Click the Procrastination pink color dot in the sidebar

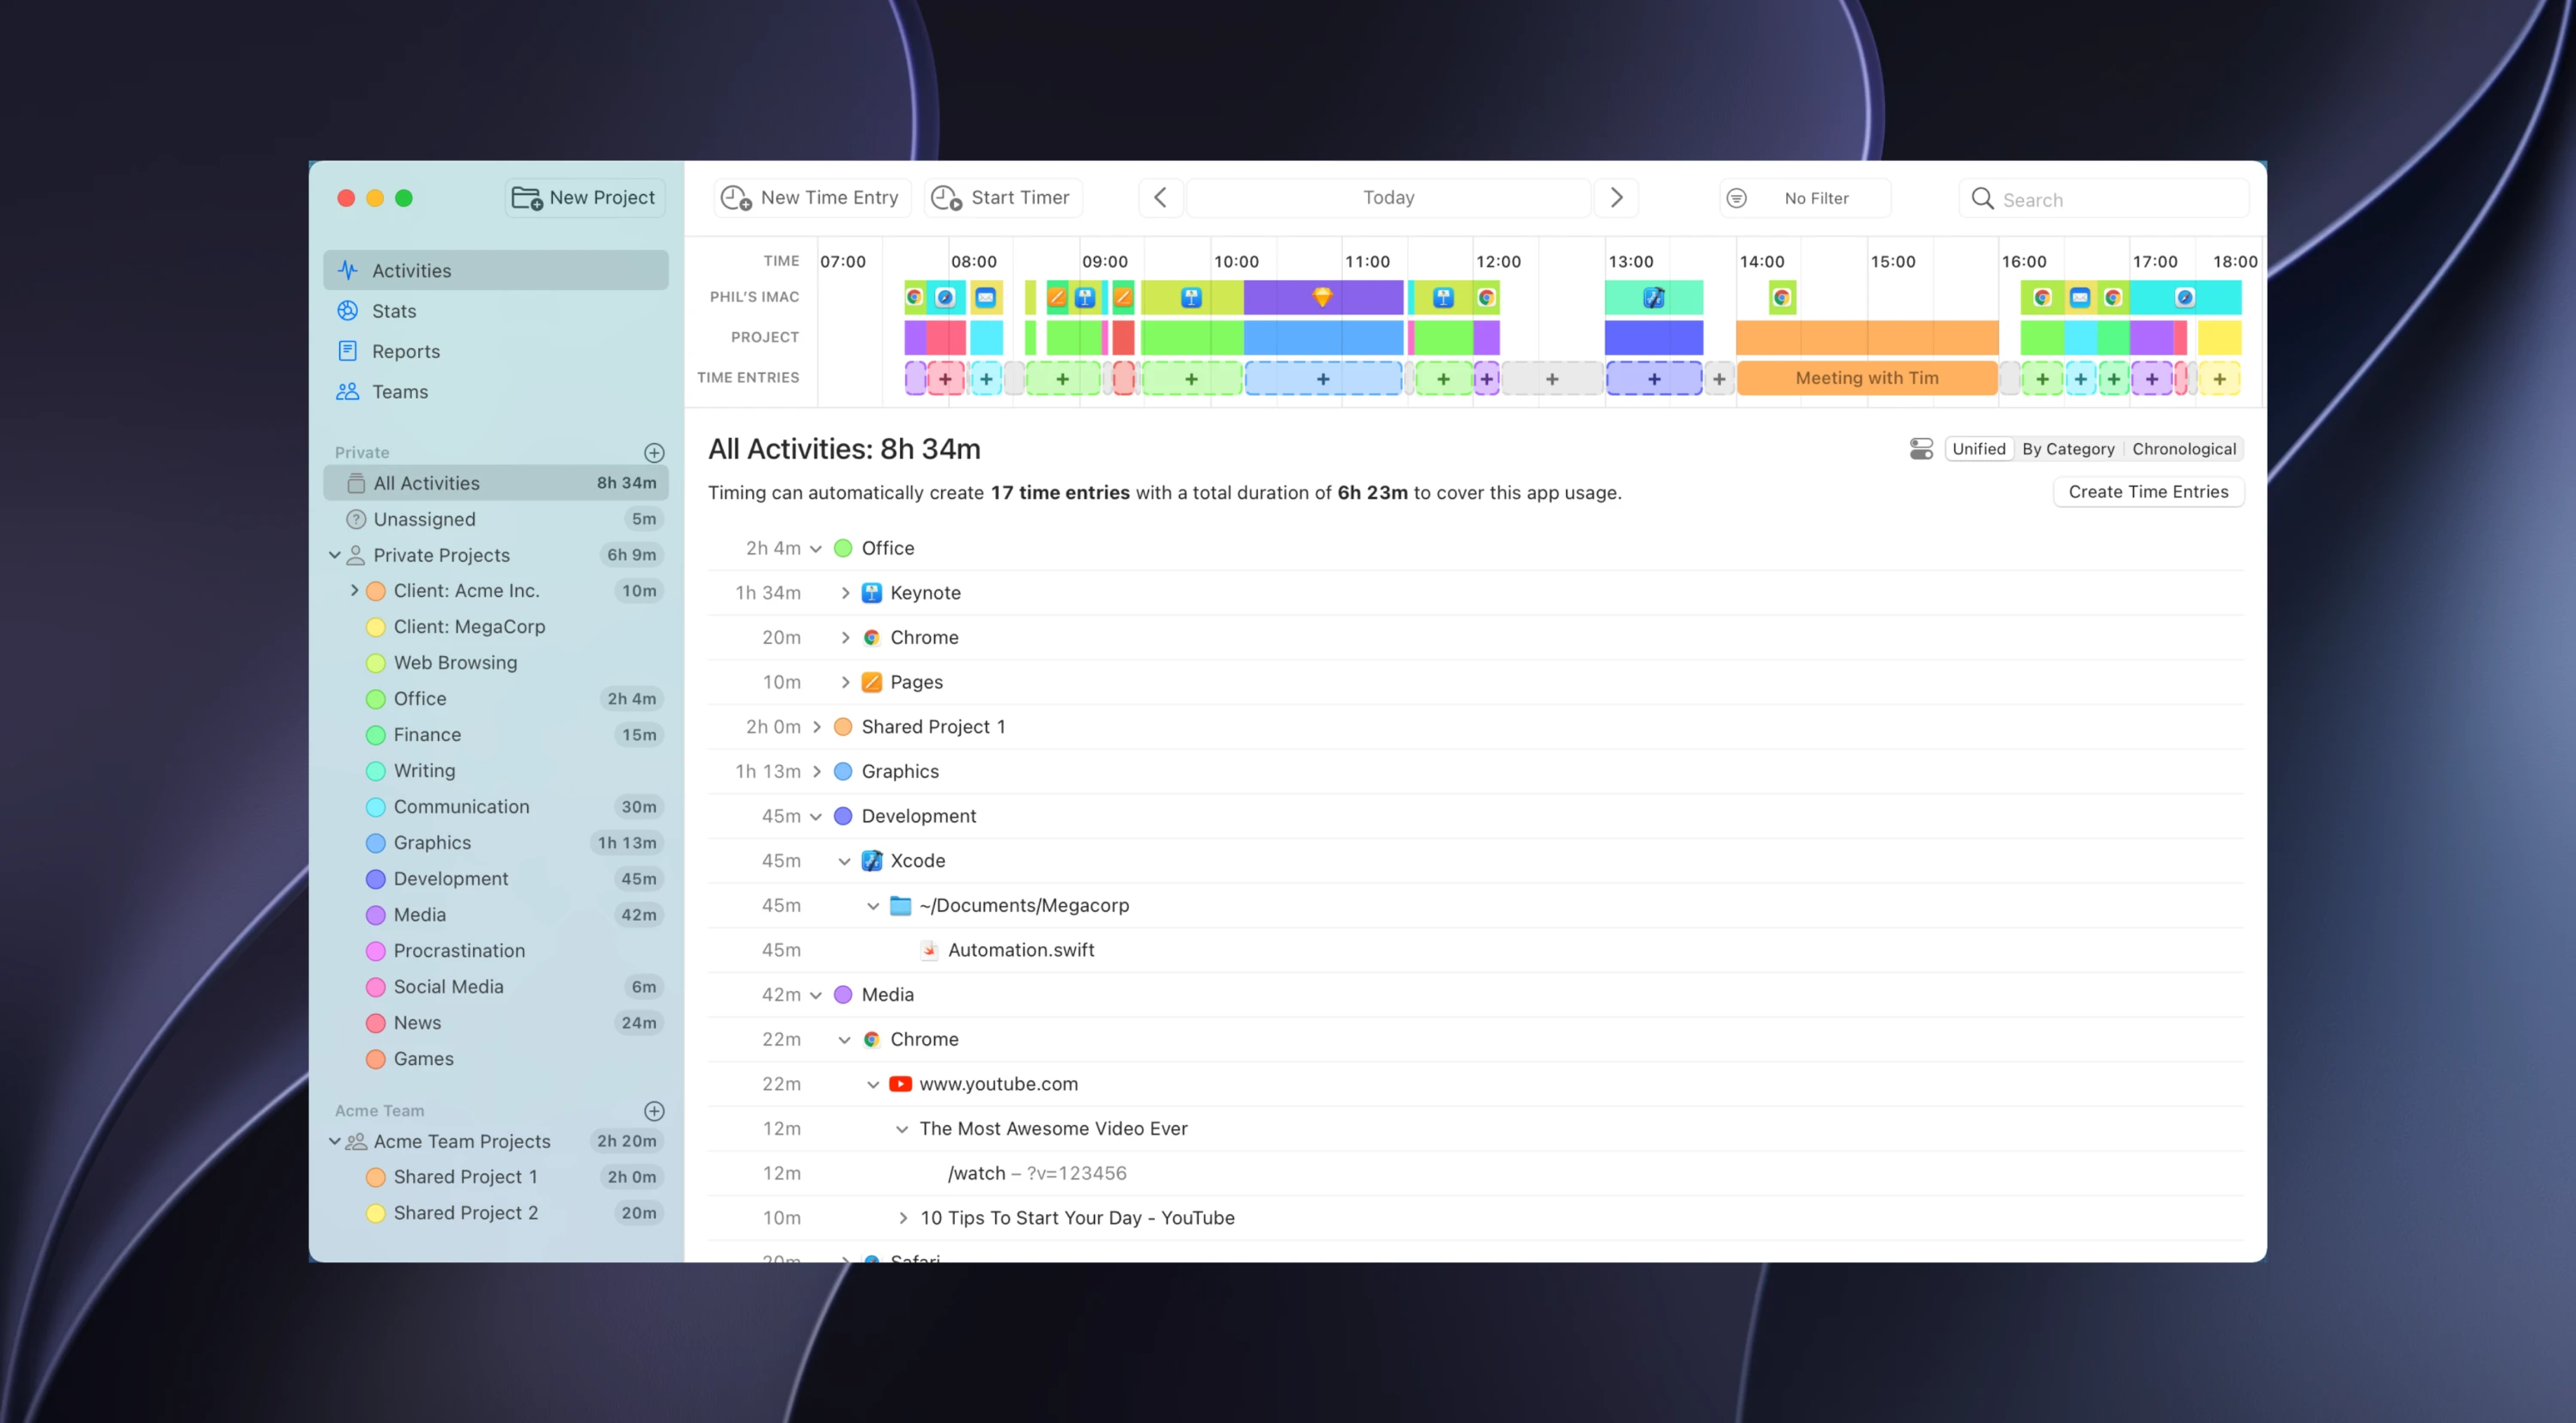[376, 951]
